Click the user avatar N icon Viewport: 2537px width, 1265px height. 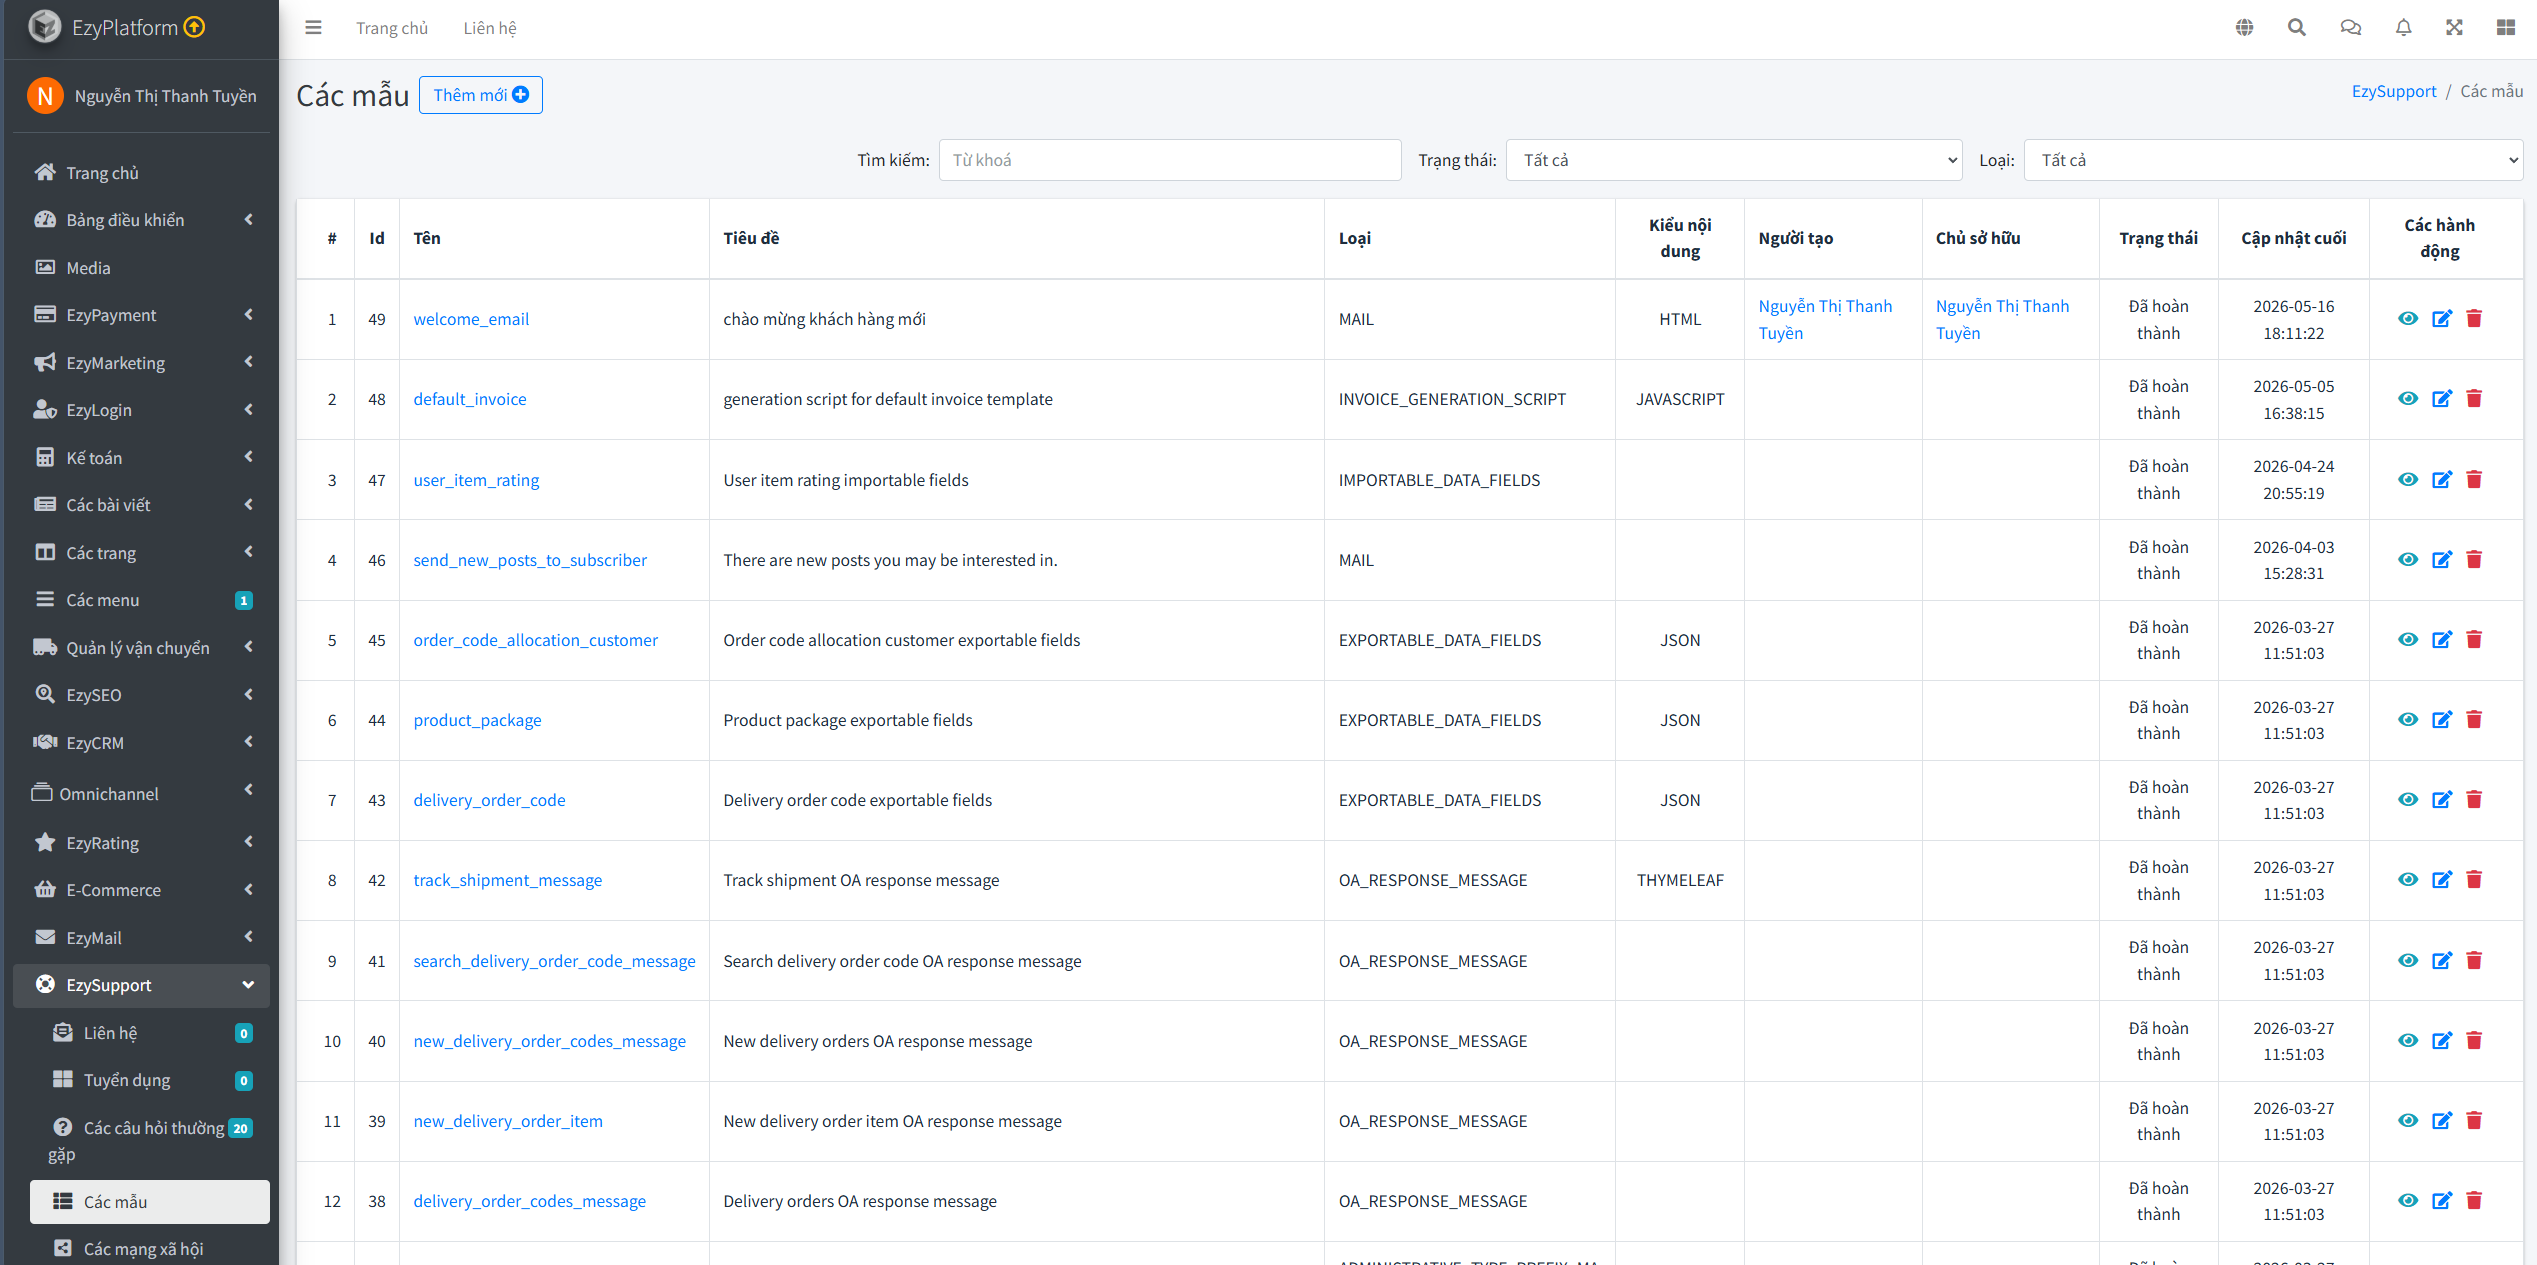(x=45, y=96)
